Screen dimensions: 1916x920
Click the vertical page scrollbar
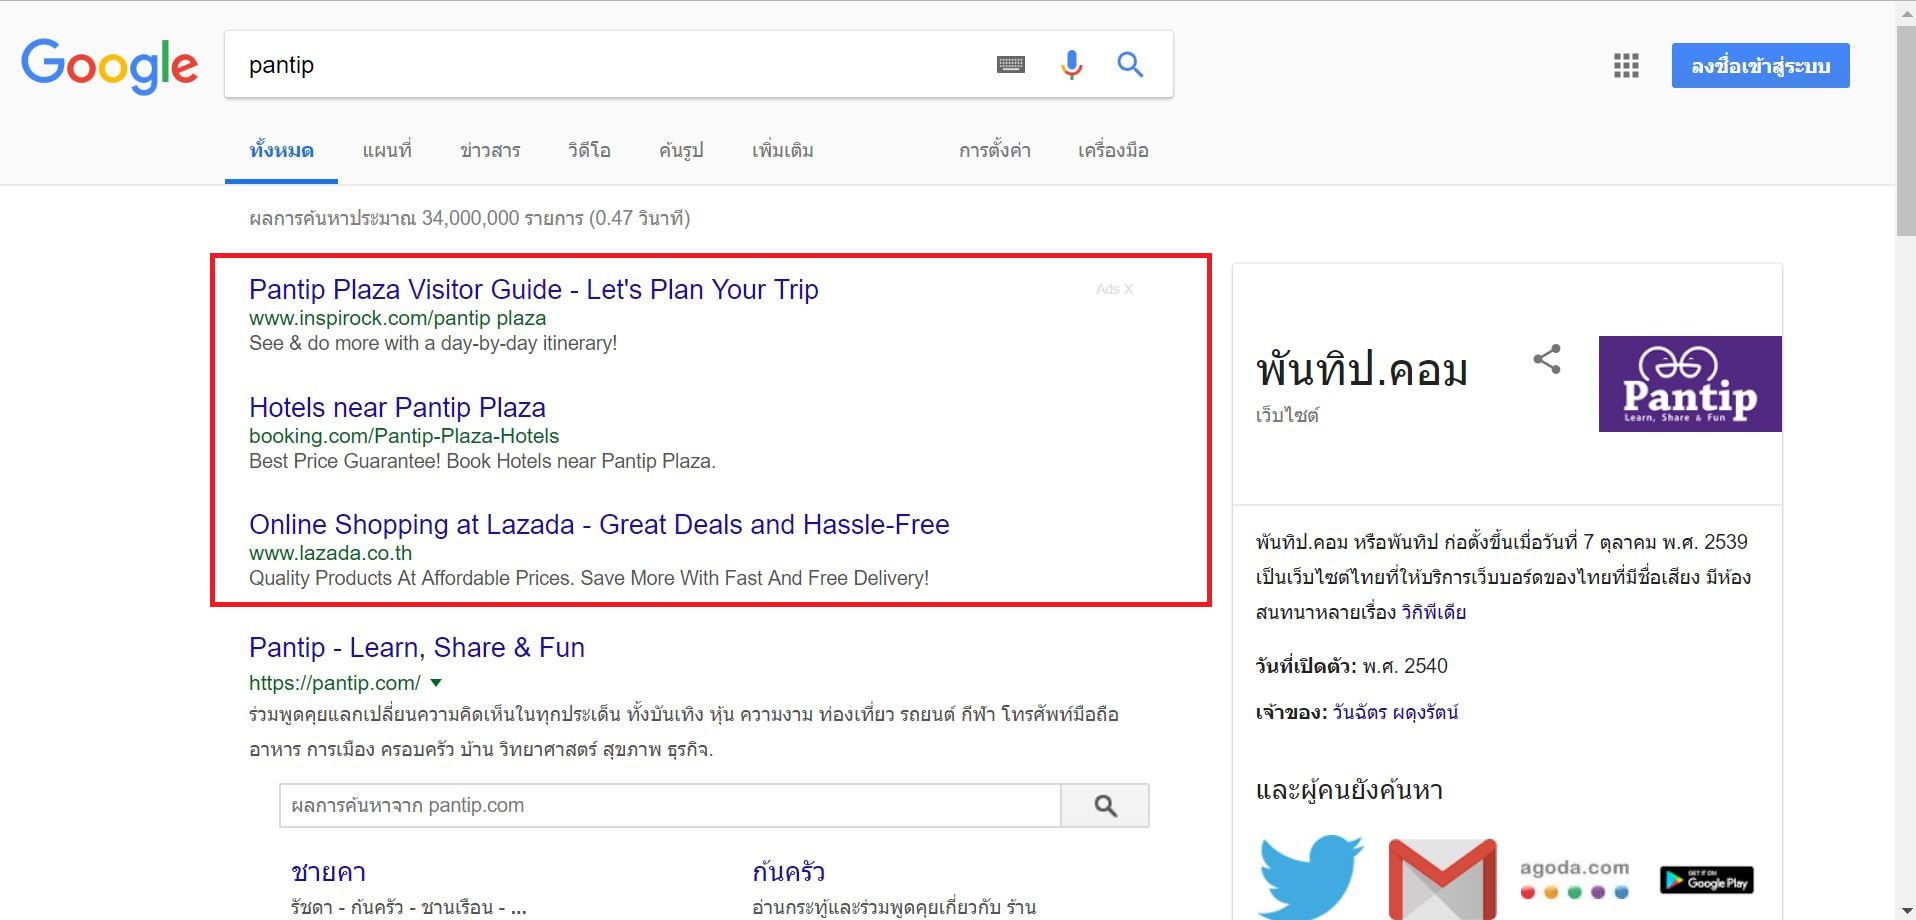pos(1905,130)
